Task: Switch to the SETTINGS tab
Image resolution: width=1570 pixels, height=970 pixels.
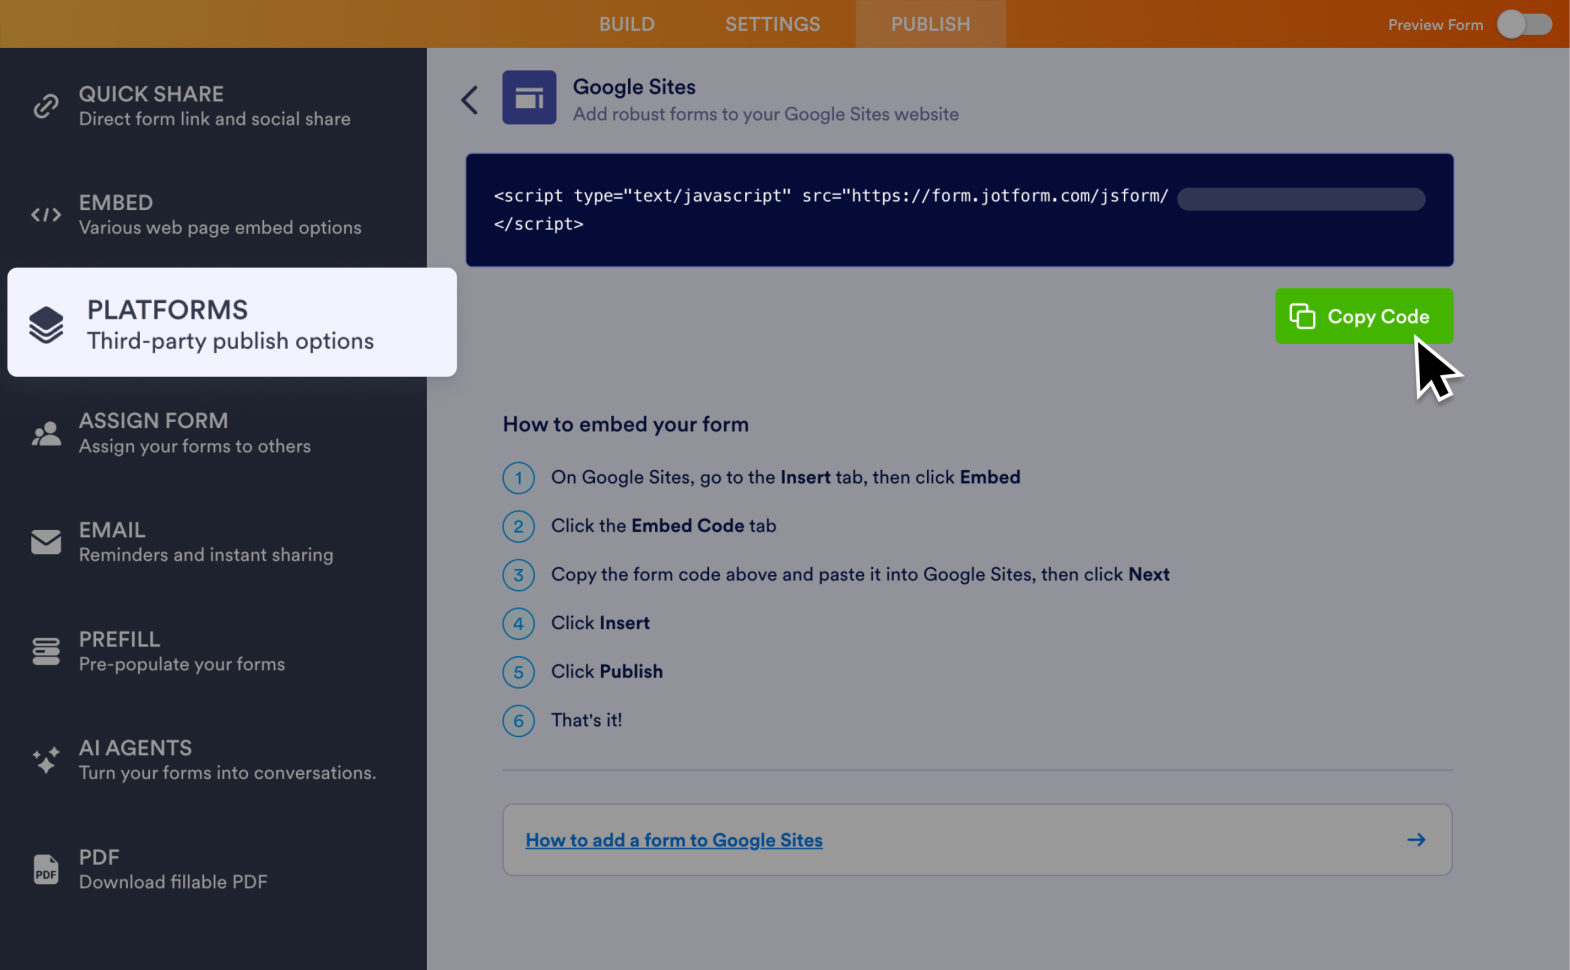Action: pyautogui.click(x=772, y=24)
